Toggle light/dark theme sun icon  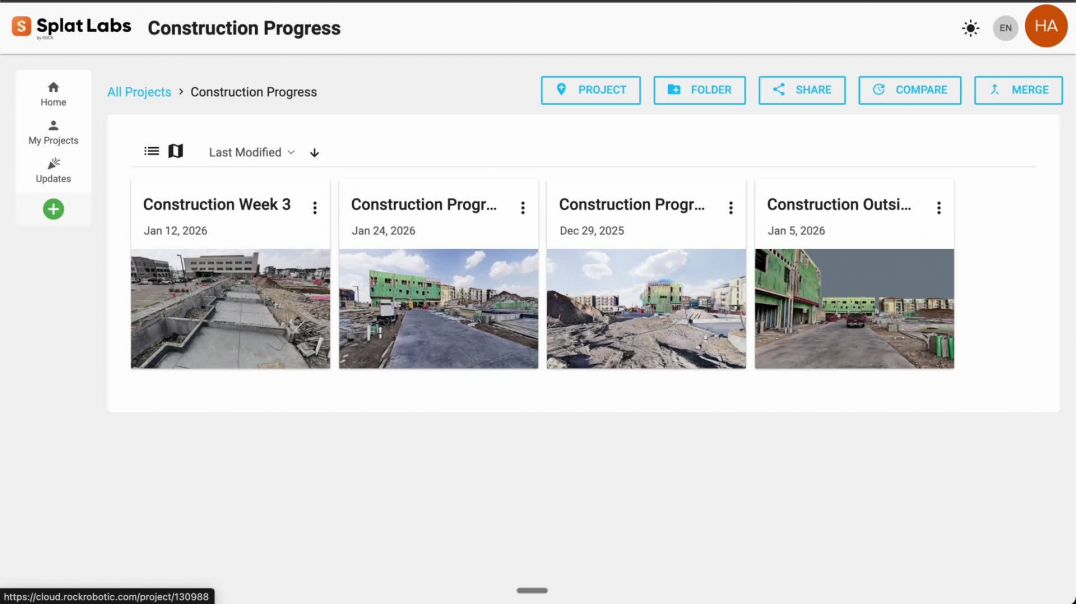pos(970,28)
